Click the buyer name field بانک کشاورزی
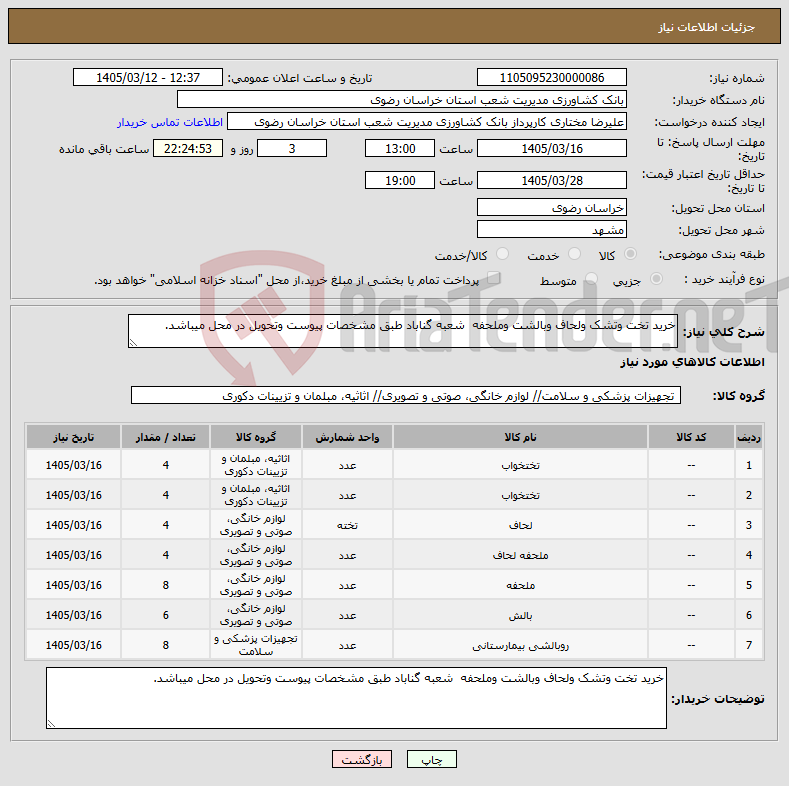 (402, 100)
